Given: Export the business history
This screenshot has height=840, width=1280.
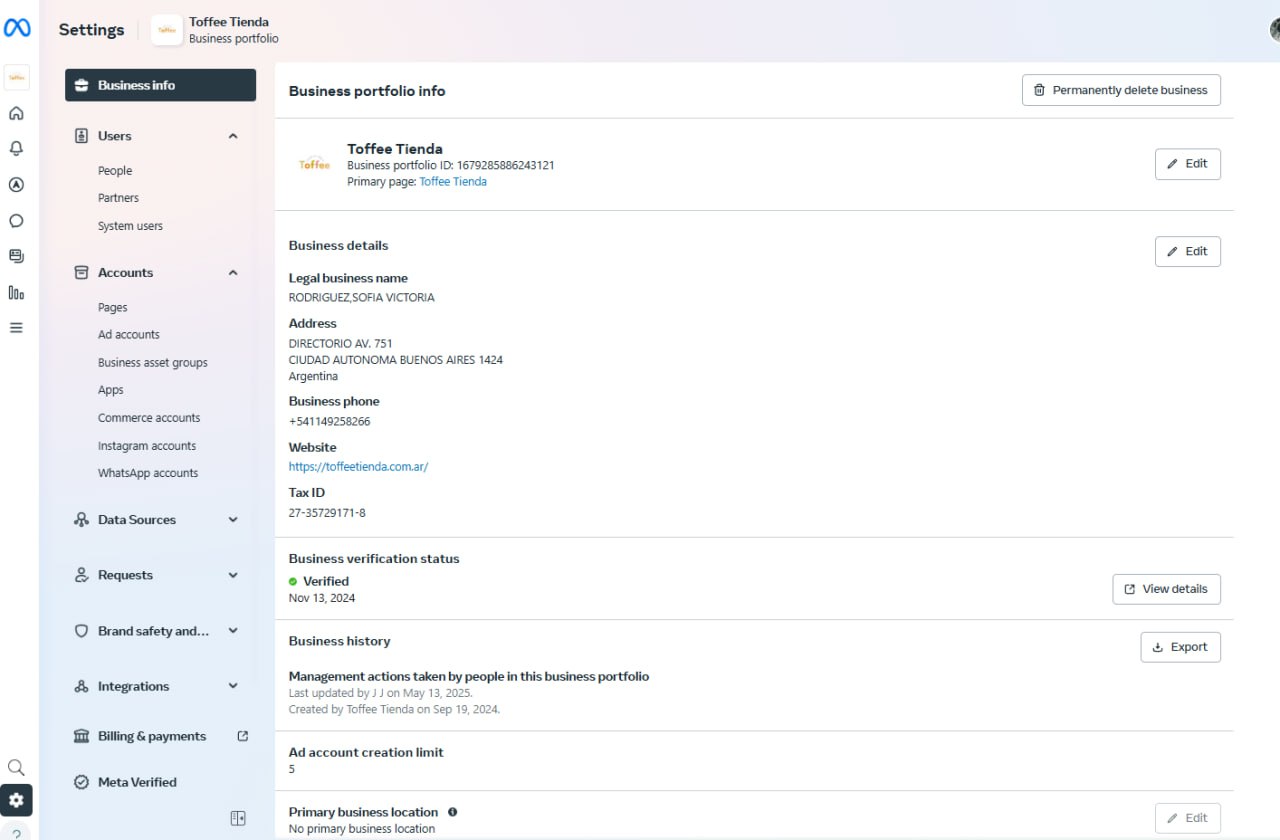Looking at the screenshot, I should pos(1180,647).
